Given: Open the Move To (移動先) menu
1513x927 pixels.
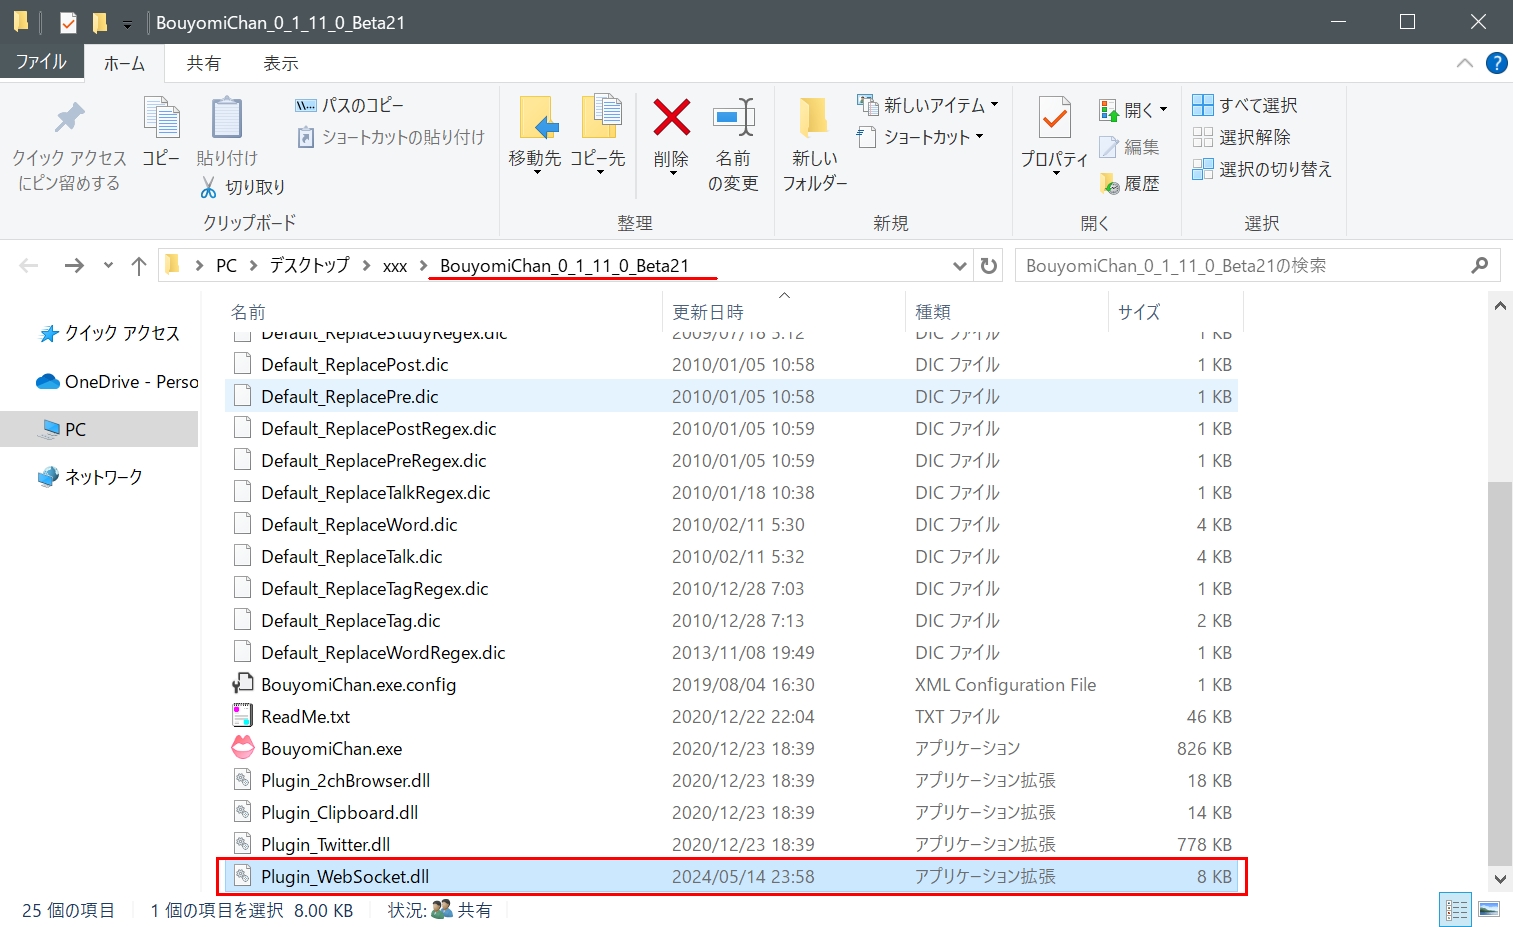Looking at the screenshot, I should [x=536, y=135].
